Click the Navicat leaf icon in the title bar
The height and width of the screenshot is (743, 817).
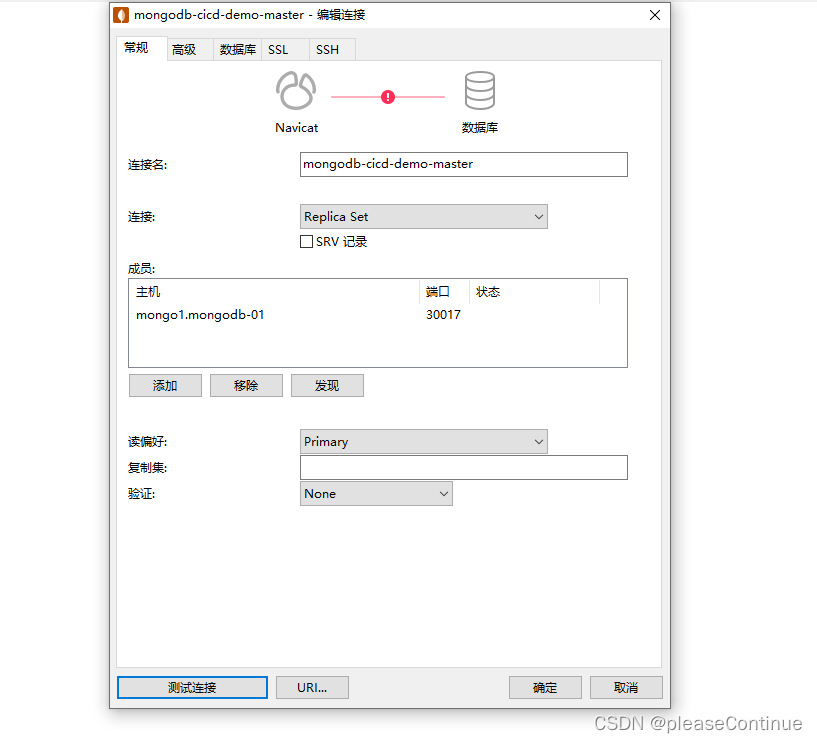[121, 15]
